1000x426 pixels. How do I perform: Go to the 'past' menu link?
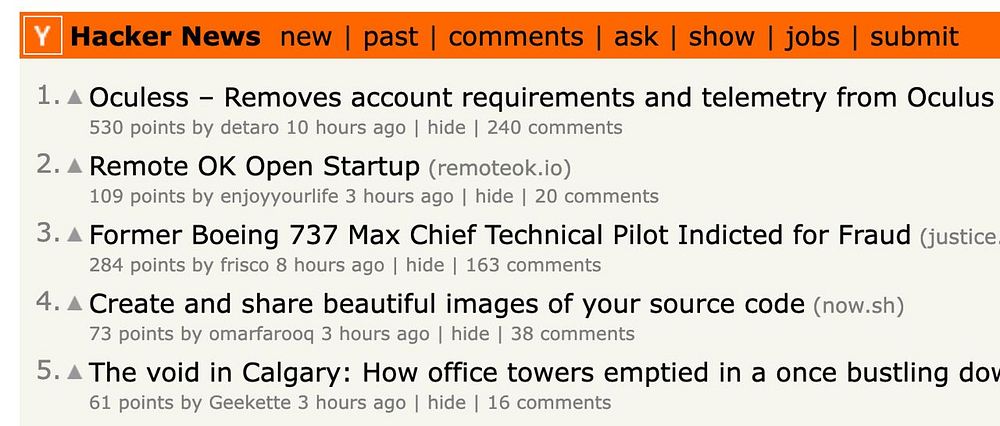[x=390, y=37]
